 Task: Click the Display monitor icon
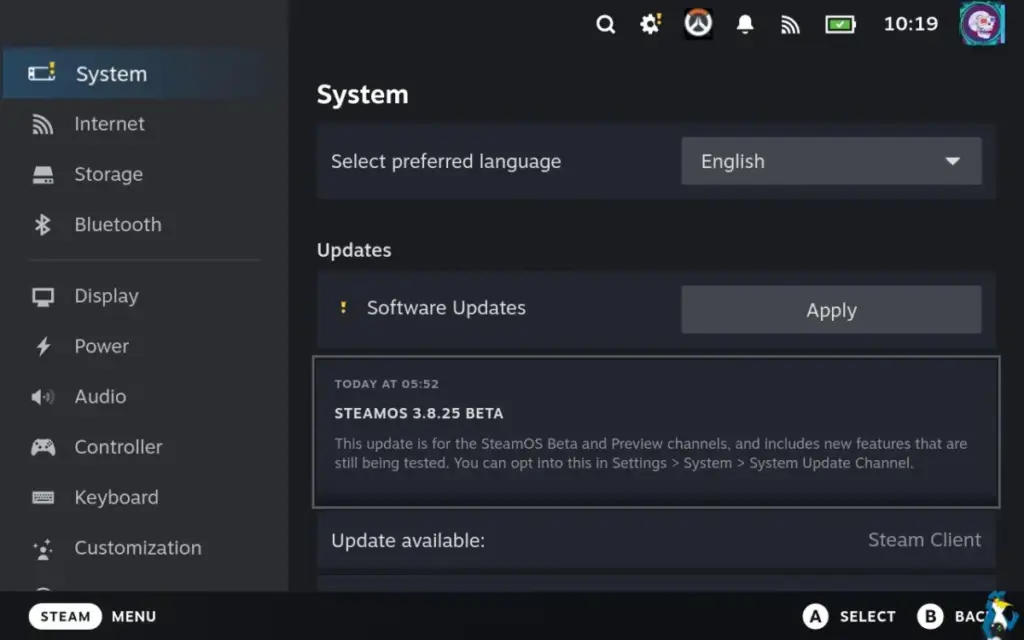point(43,297)
